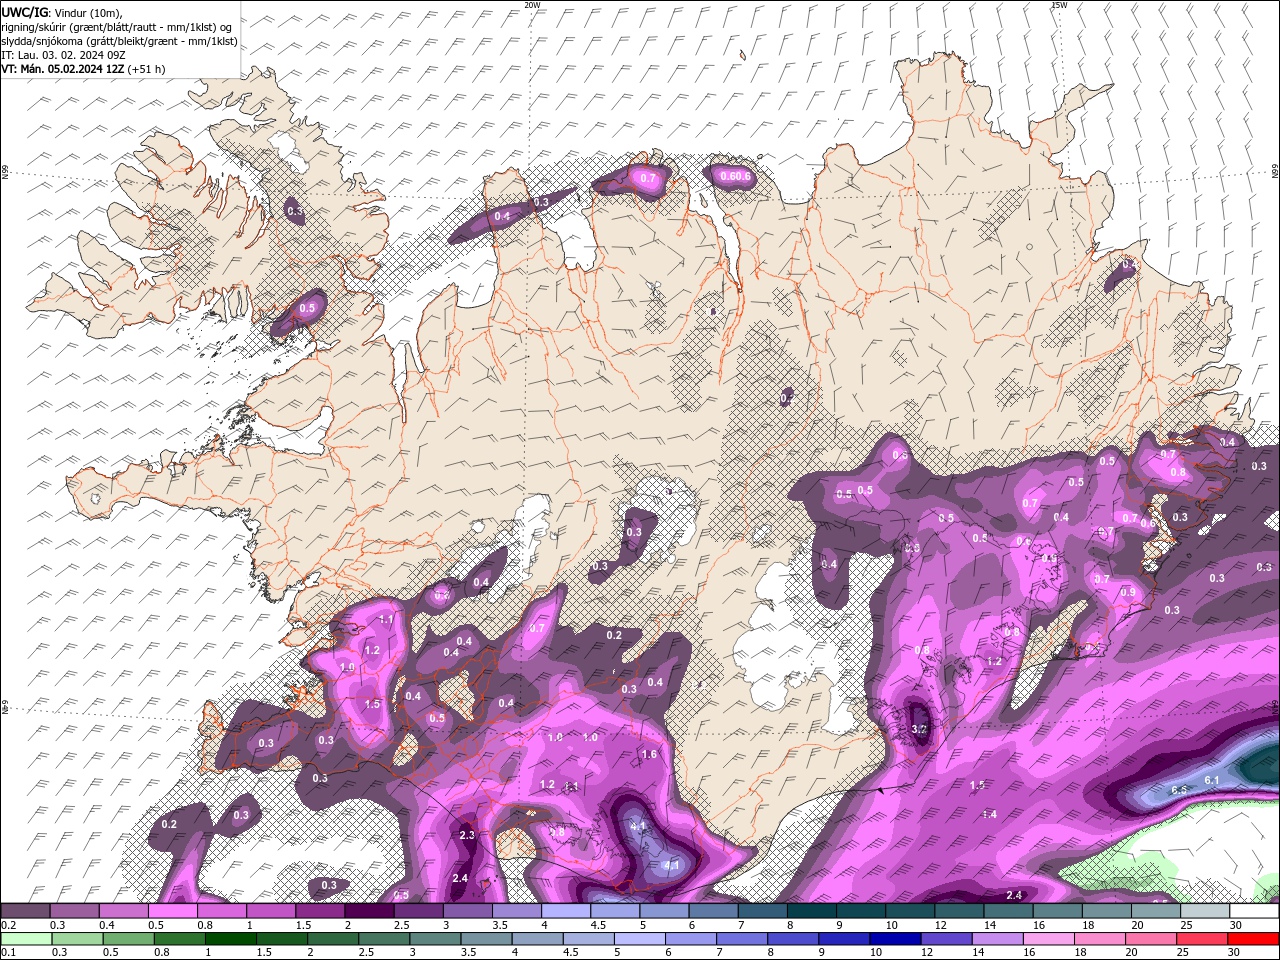1280x960 pixels.
Task: Click the 2.3 precipitation value on map
Action: tap(467, 835)
